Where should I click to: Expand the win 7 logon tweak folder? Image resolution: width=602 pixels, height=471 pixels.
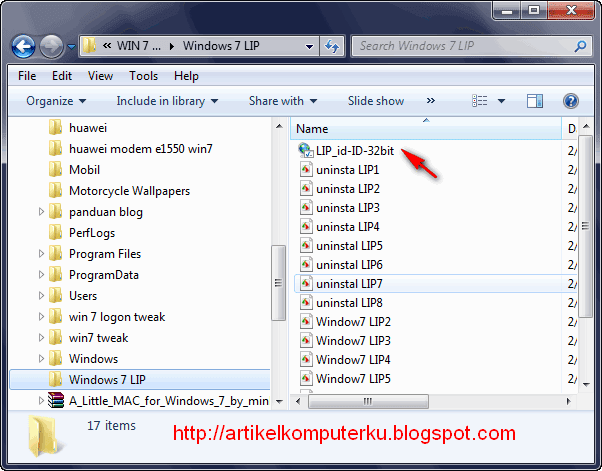[x=41, y=317]
